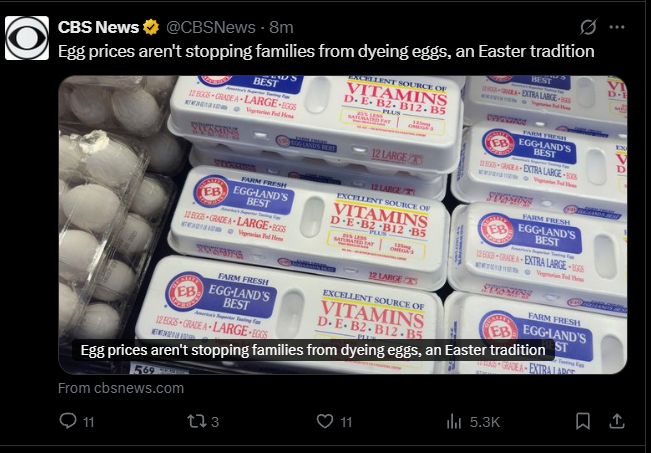Open Grok explain-this-post icon

coord(588,26)
